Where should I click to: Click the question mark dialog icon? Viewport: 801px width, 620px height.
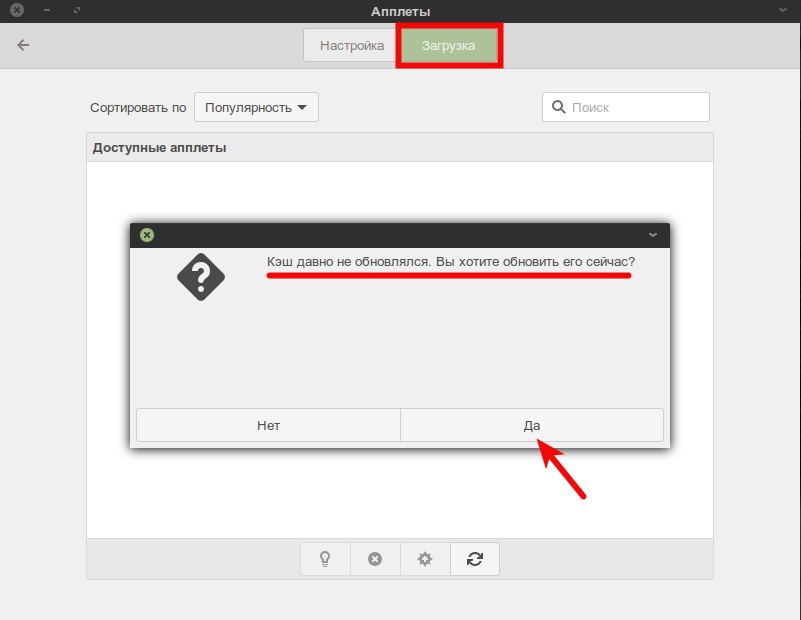(x=201, y=277)
